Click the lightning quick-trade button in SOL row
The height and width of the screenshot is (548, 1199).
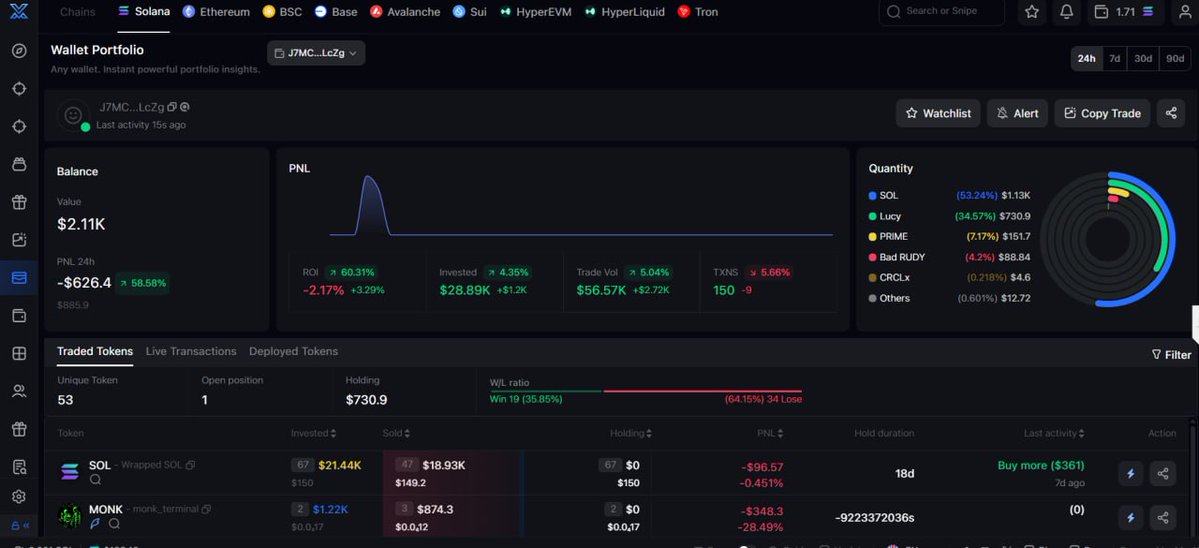(1130, 474)
